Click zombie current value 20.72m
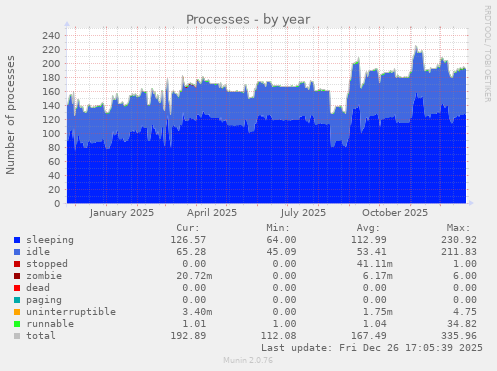 pyautogui.click(x=194, y=276)
